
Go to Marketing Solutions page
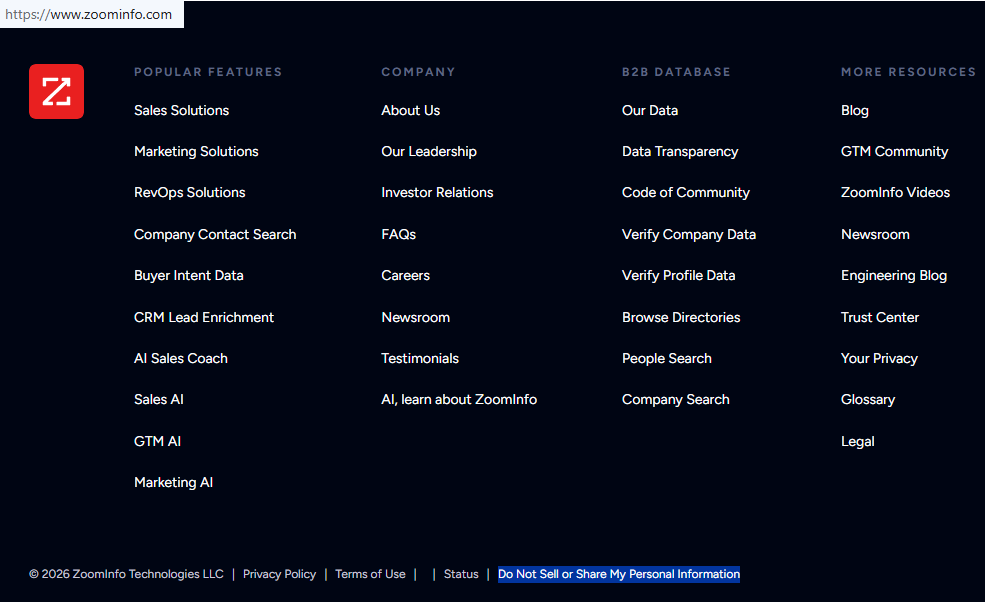click(196, 151)
